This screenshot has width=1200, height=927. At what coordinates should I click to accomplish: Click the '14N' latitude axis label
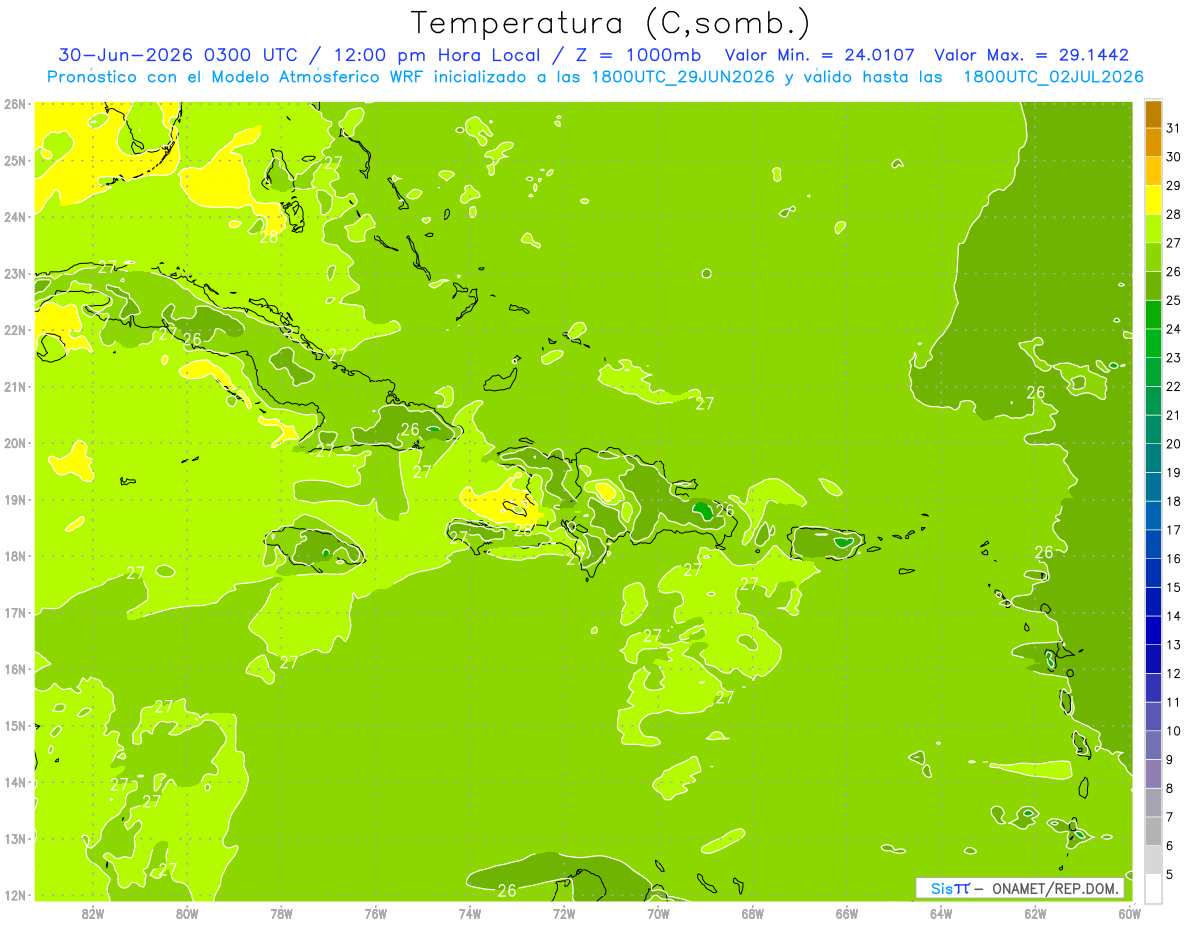[x=14, y=782]
